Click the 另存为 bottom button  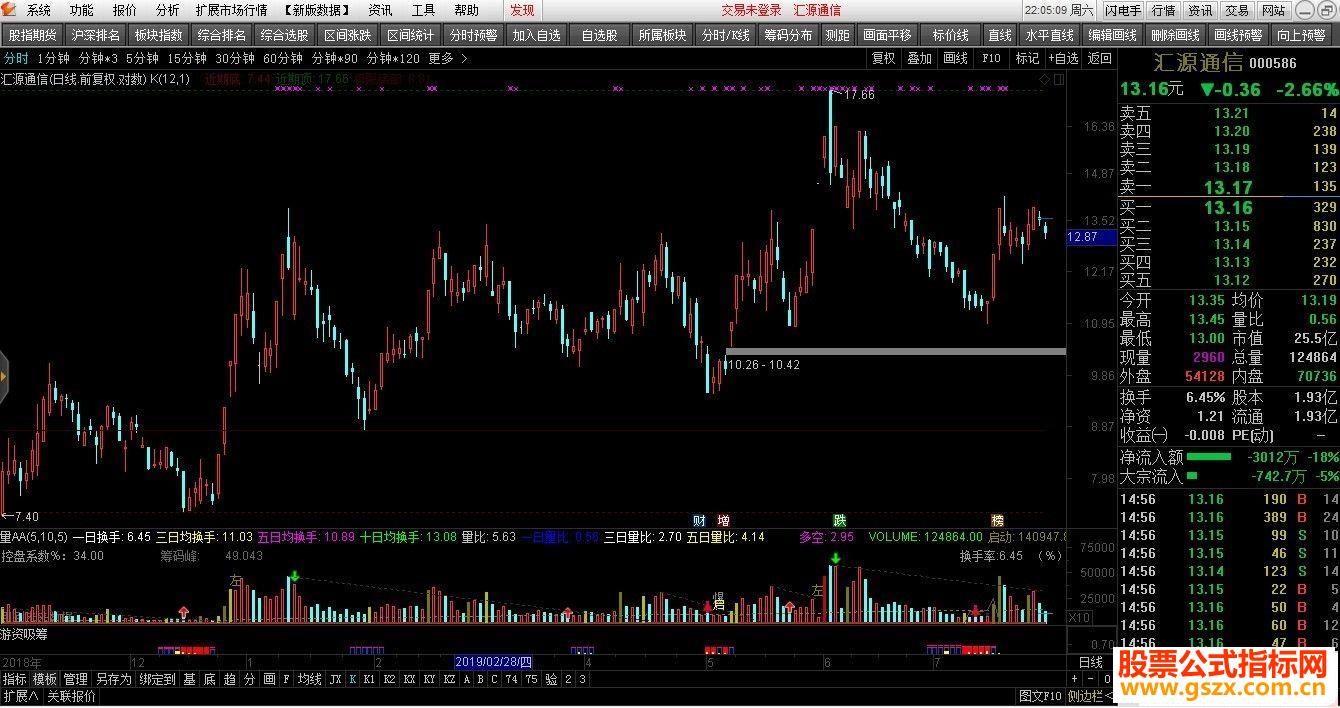(x=114, y=679)
